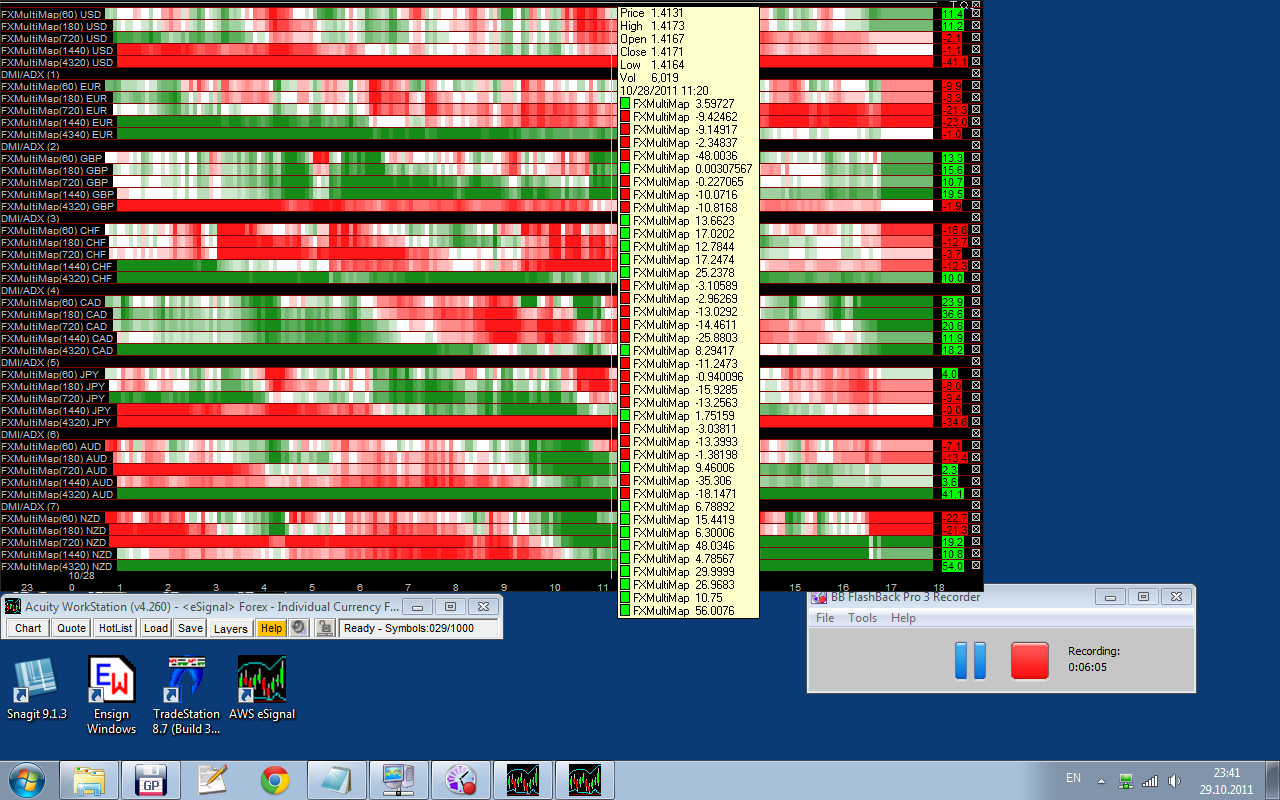Open the File menu in FlashBack Recorder

tap(825, 618)
